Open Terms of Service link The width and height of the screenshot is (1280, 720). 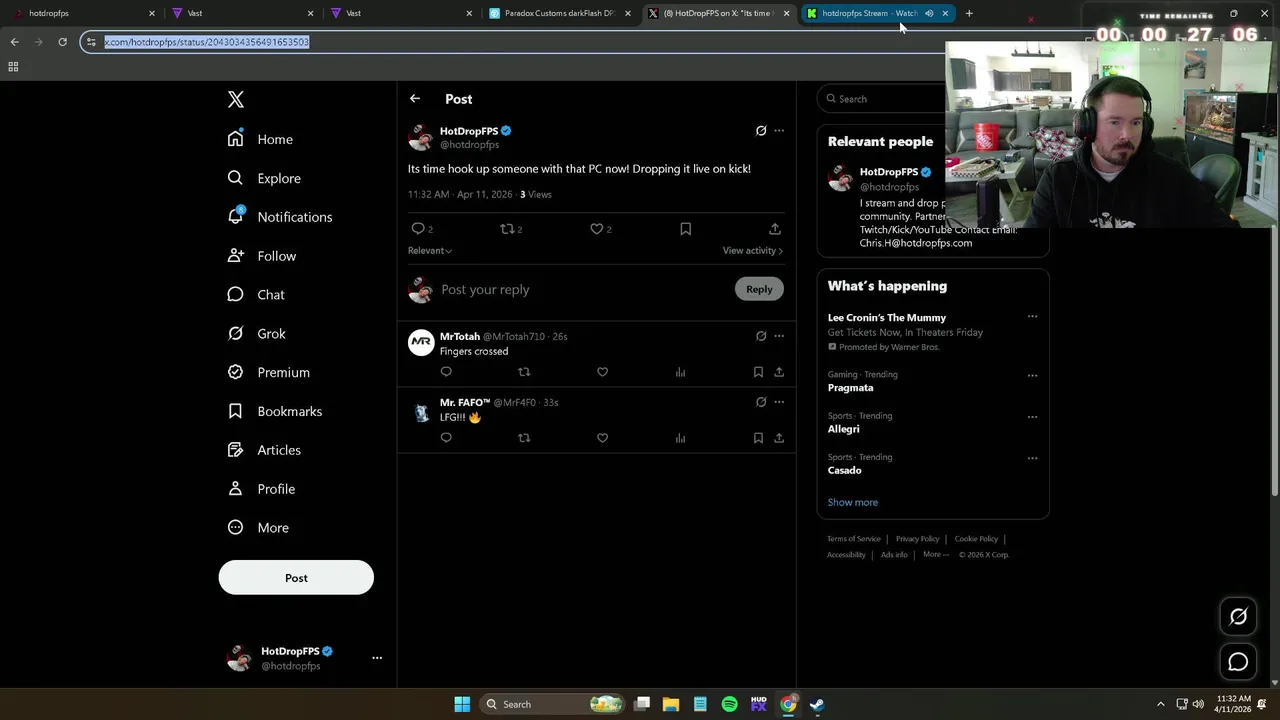[x=853, y=539]
